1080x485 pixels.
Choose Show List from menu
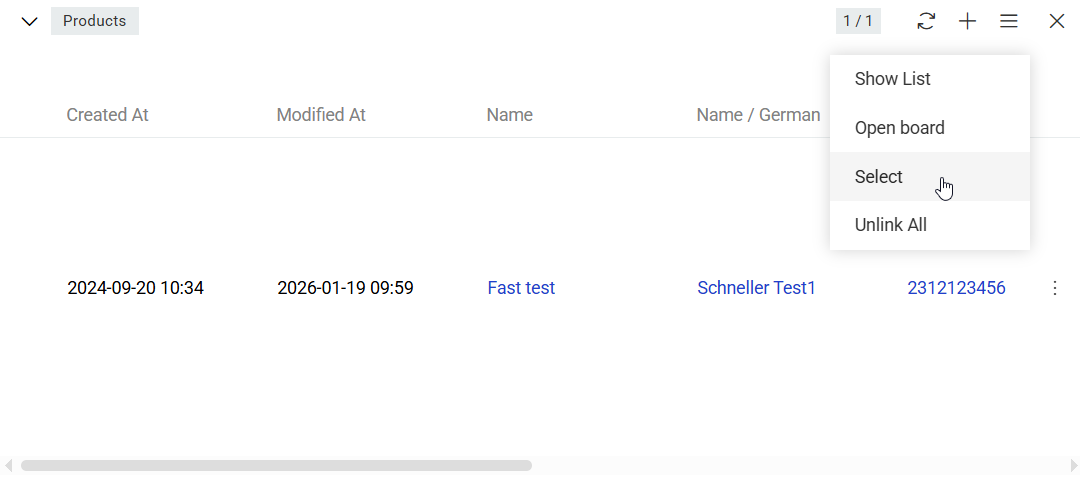tap(892, 79)
